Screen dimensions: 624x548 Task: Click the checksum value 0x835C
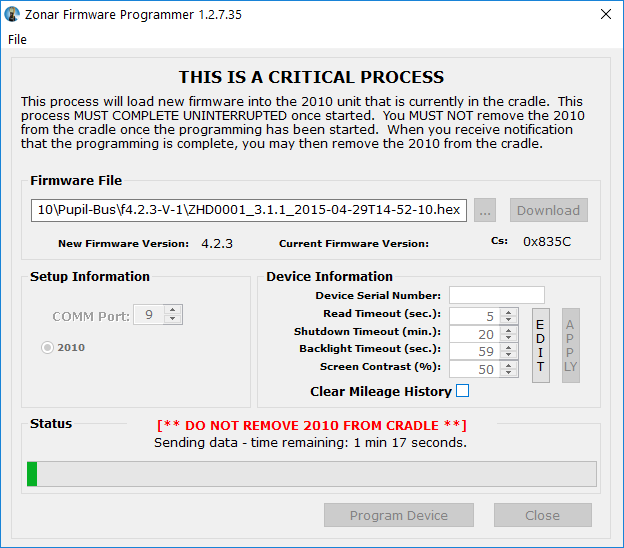[x=547, y=242]
